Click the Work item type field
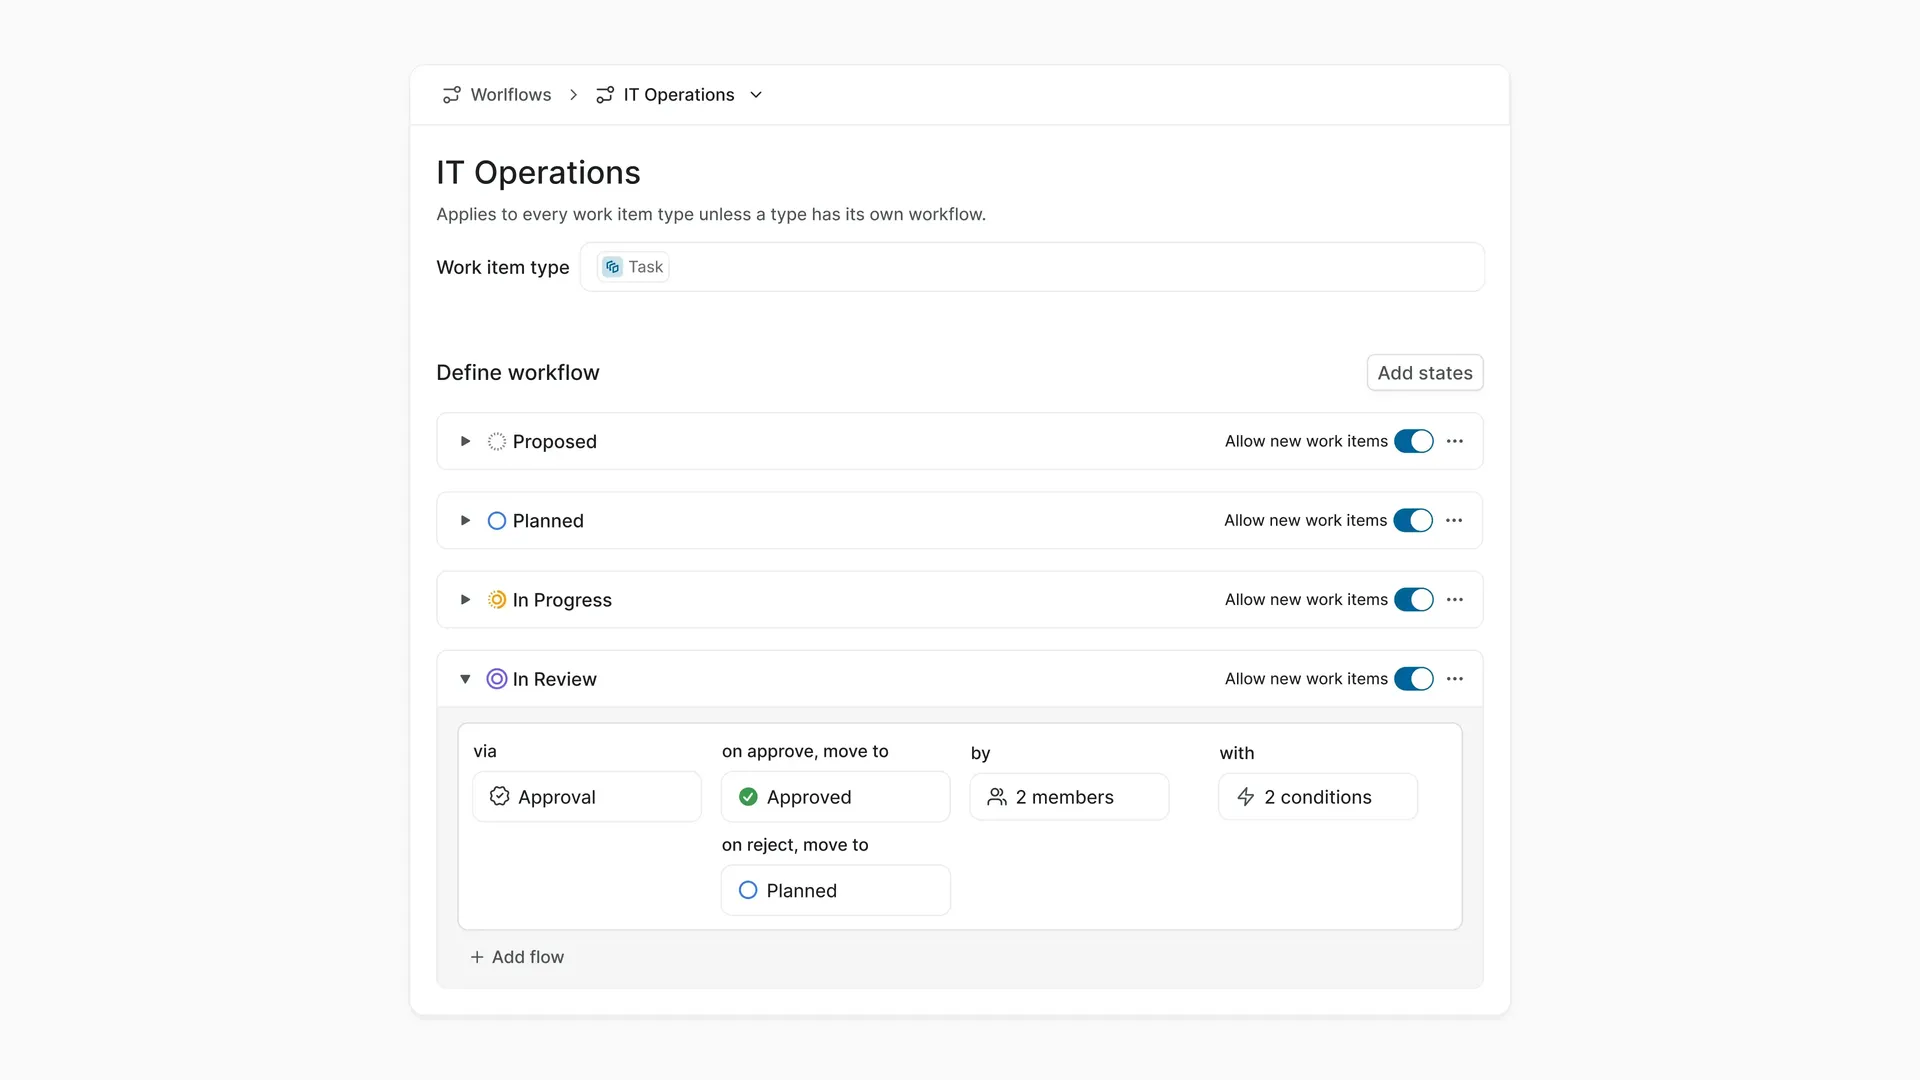Image resolution: width=1920 pixels, height=1080 pixels. click(1032, 267)
